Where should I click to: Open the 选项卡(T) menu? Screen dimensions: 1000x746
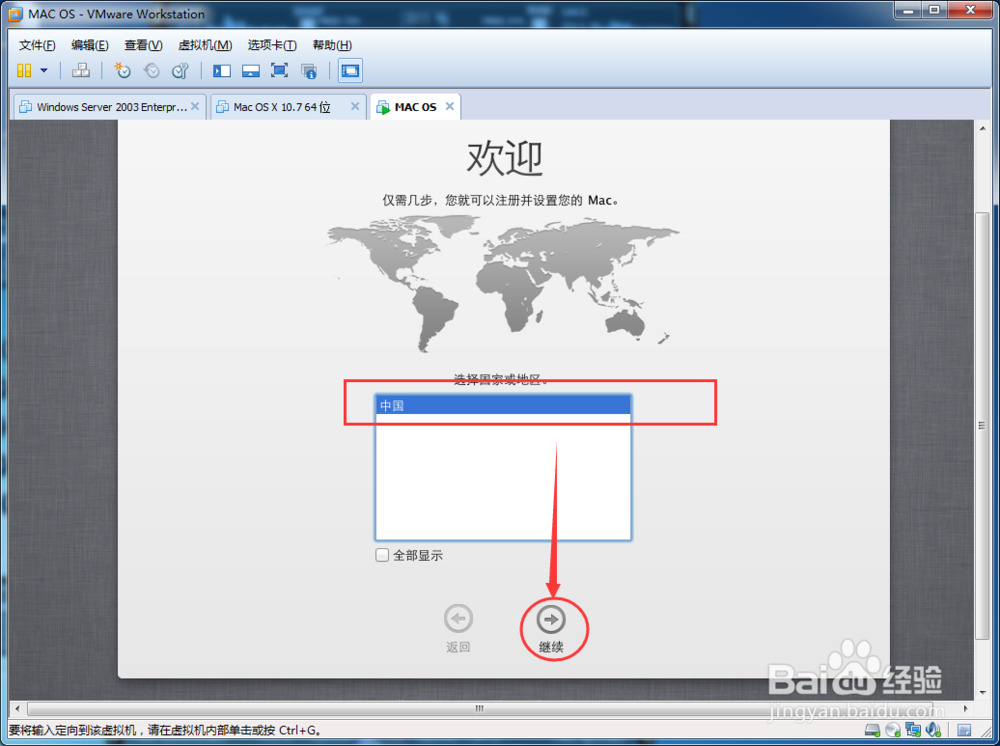pos(272,45)
